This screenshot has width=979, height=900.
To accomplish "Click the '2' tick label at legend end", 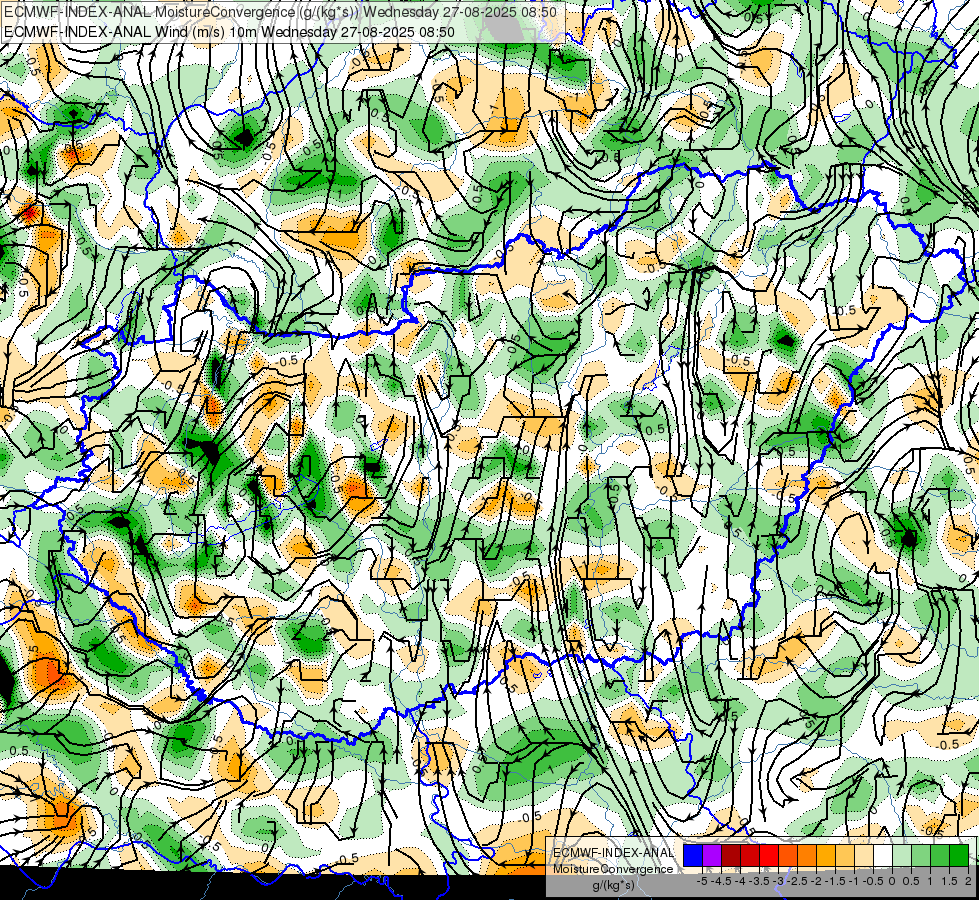I will coord(968,881).
